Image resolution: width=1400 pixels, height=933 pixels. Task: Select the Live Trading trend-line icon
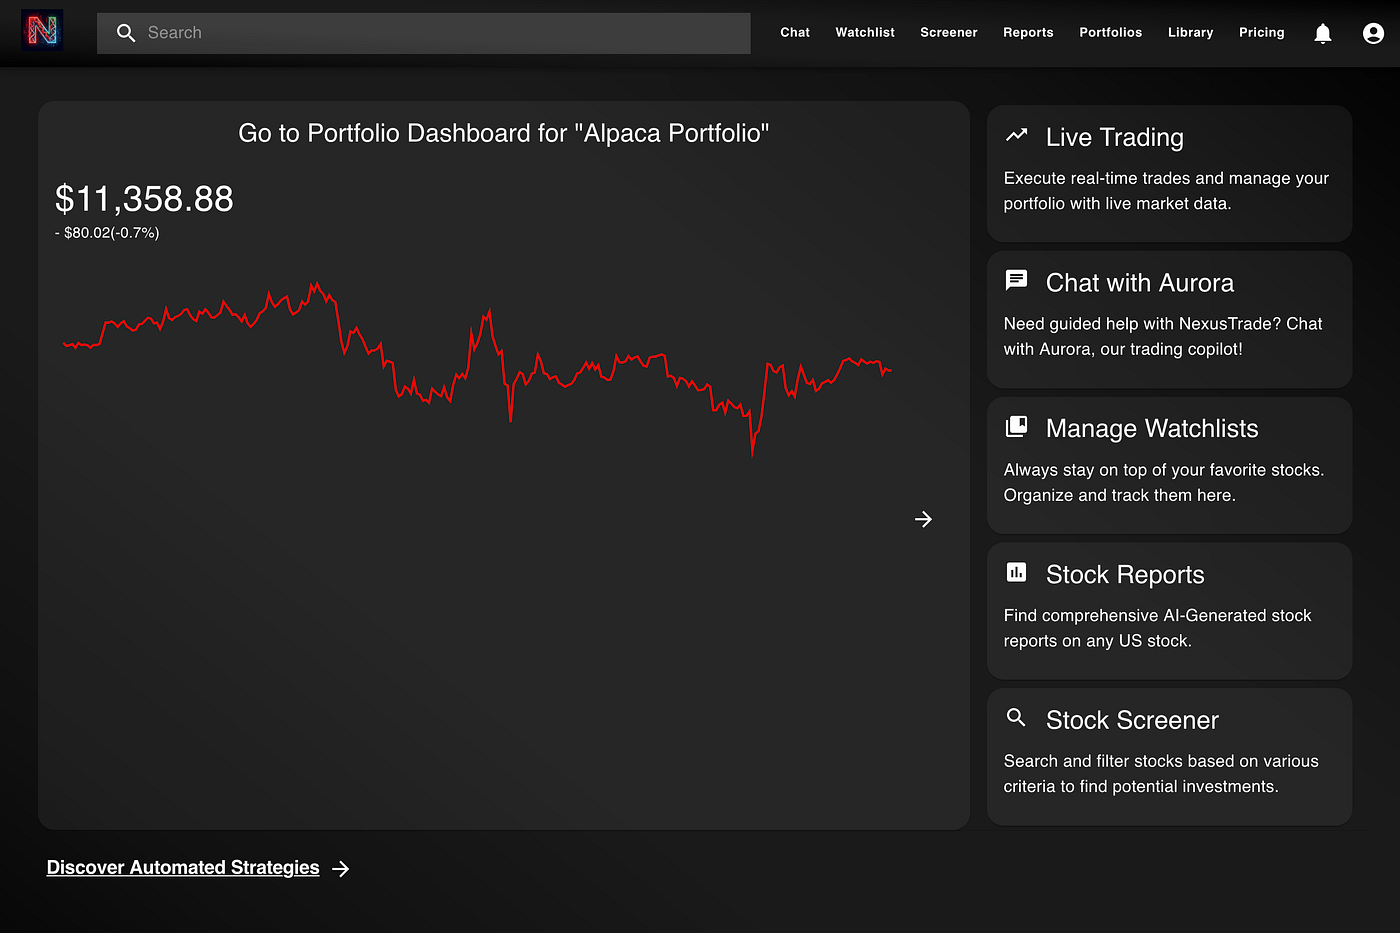pos(1017,134)
